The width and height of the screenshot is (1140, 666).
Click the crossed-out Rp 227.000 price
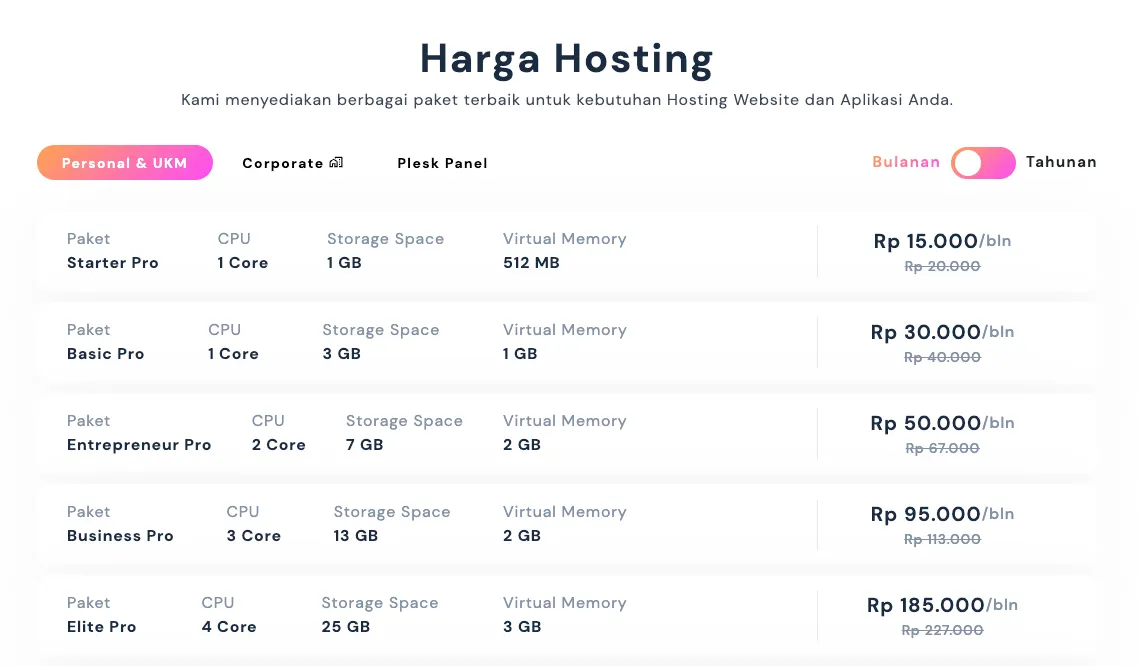(x=942, y=630)
